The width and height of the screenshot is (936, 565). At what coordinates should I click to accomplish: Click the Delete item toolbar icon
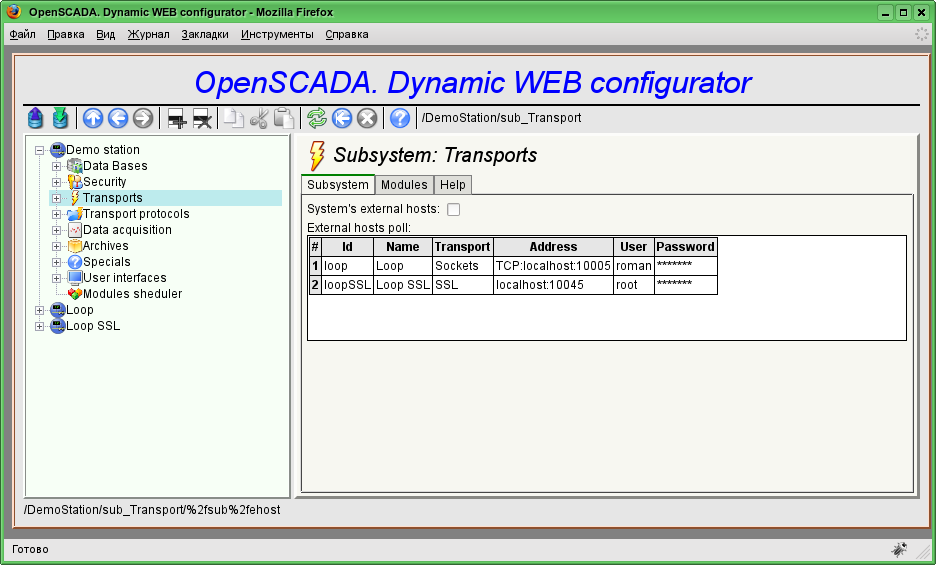click(202, 119)
